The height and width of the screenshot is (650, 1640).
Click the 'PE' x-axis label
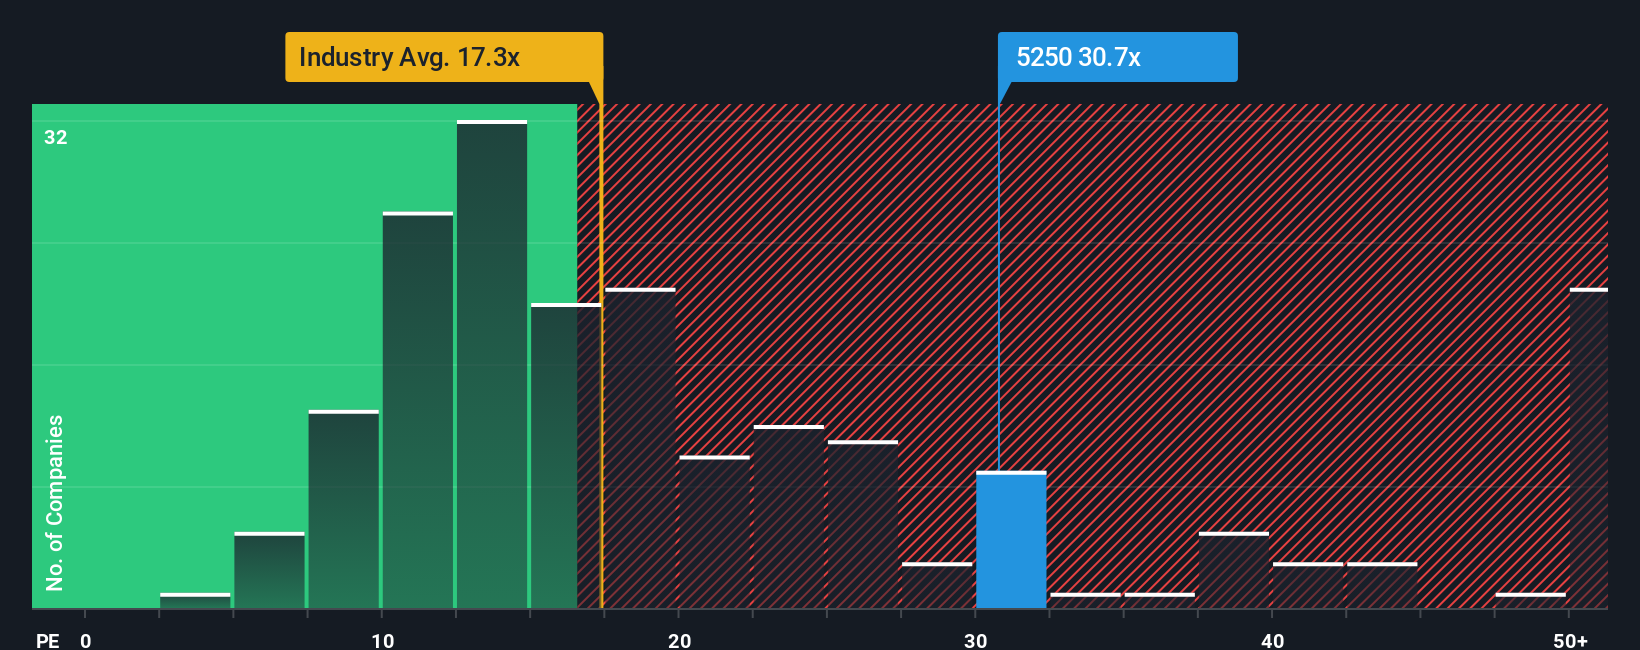(x=48, y=640)
